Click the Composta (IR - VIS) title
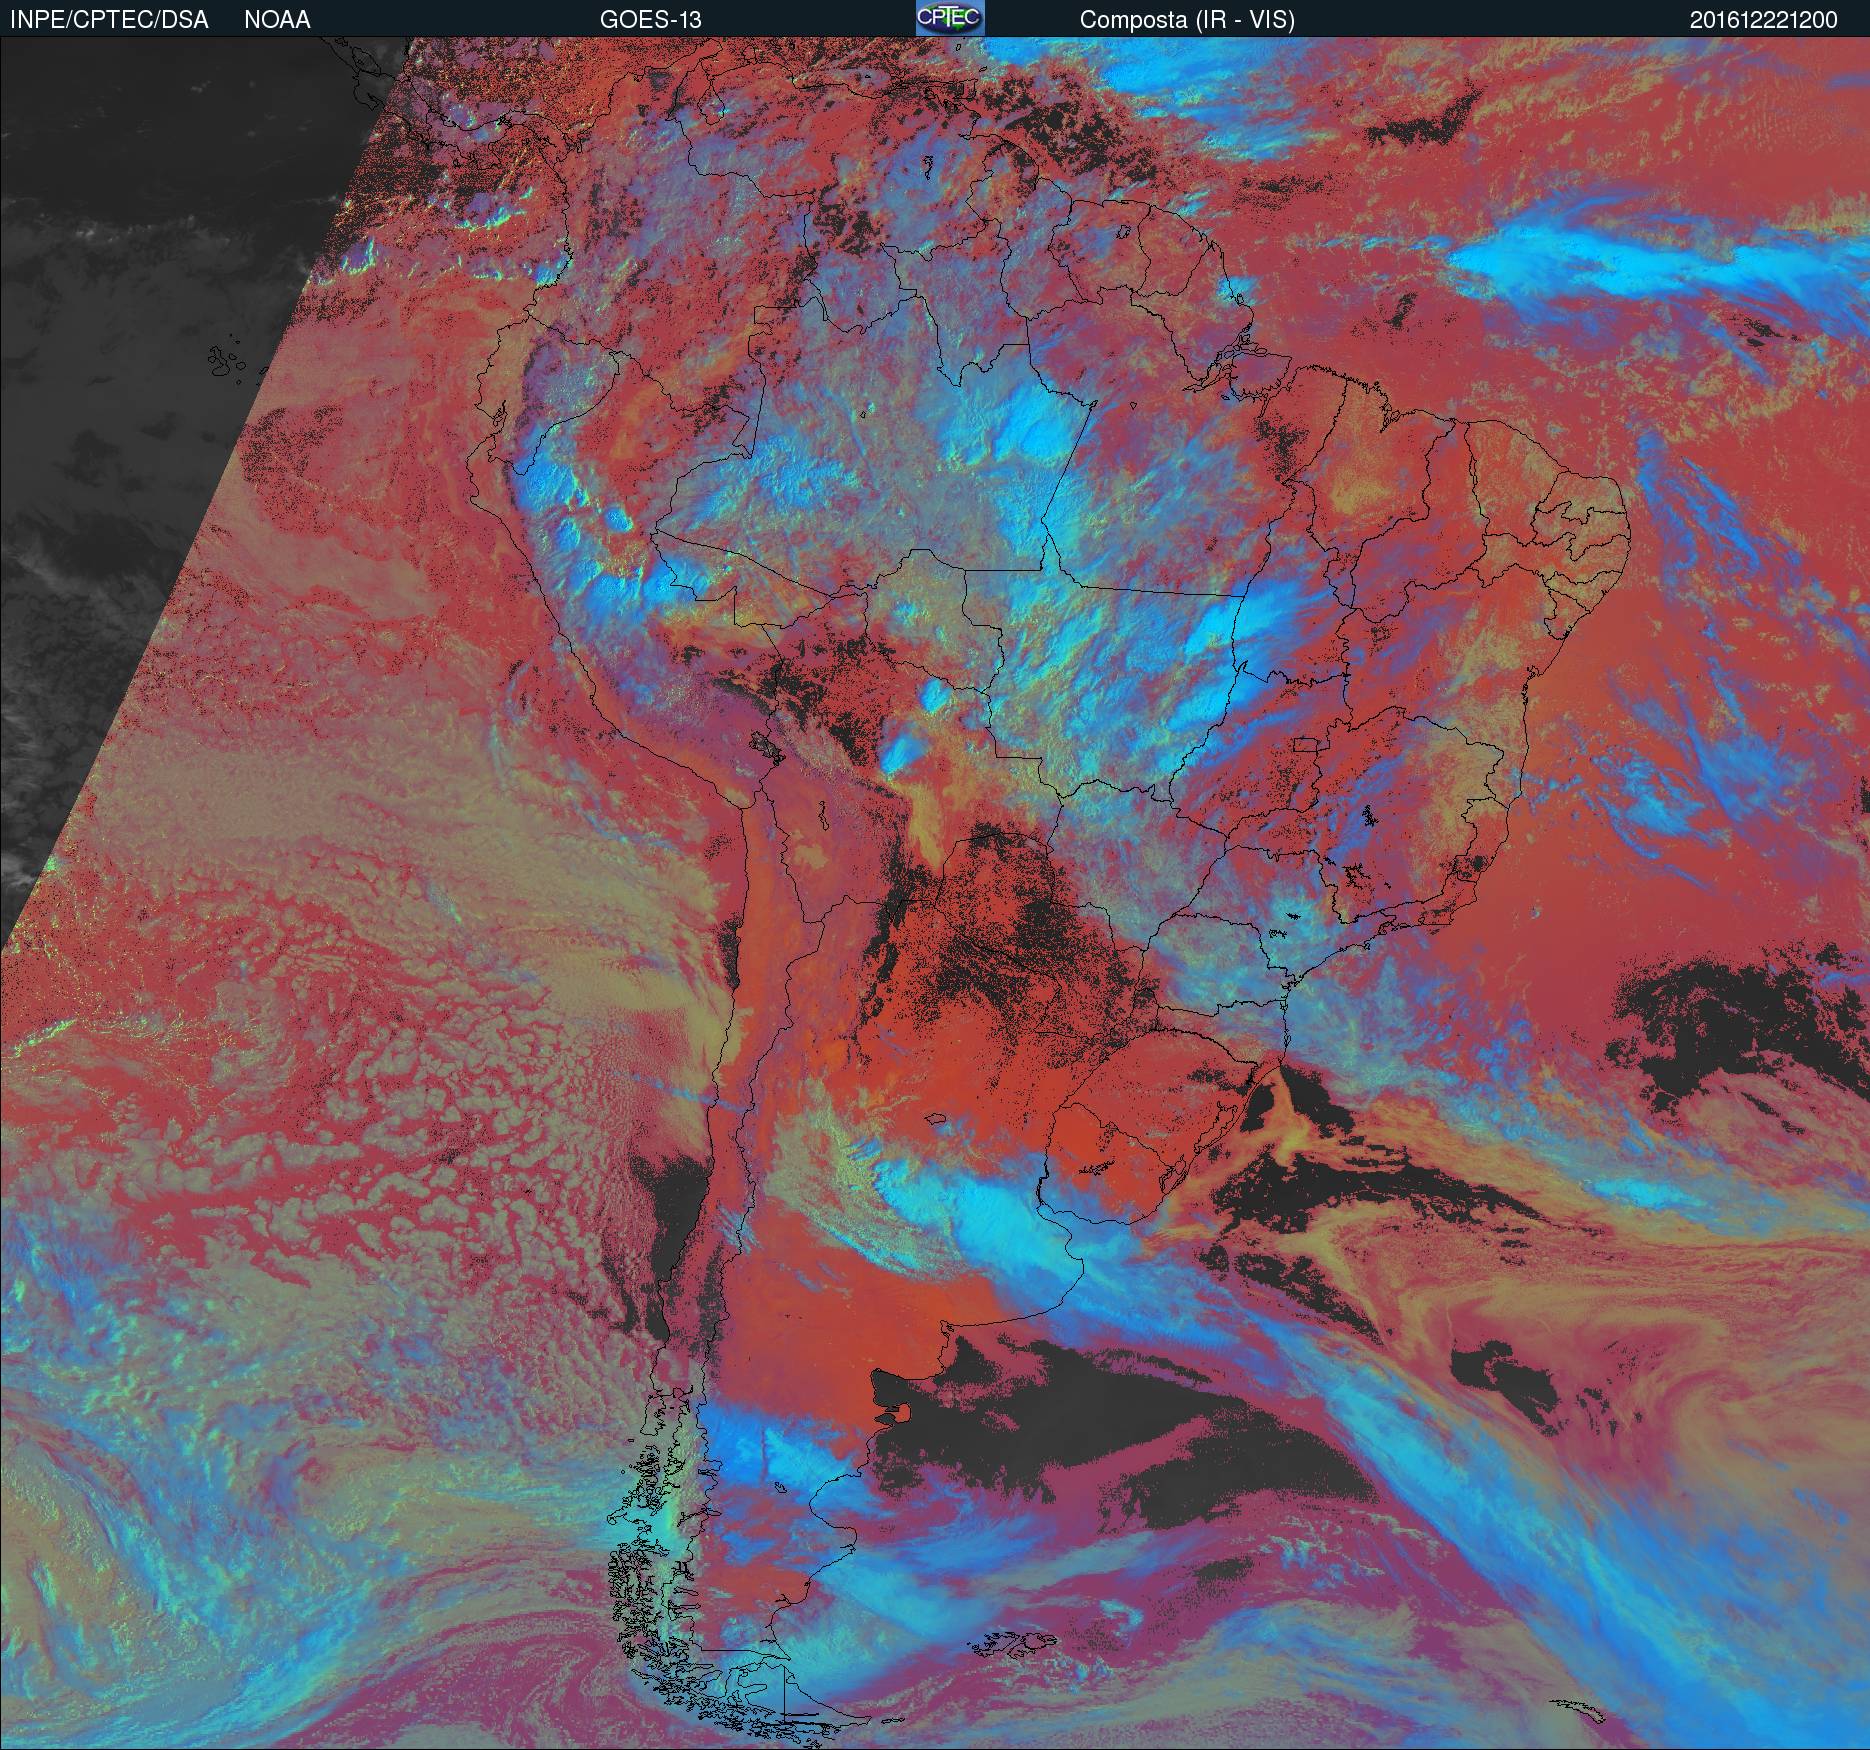 coord(1187,20)
